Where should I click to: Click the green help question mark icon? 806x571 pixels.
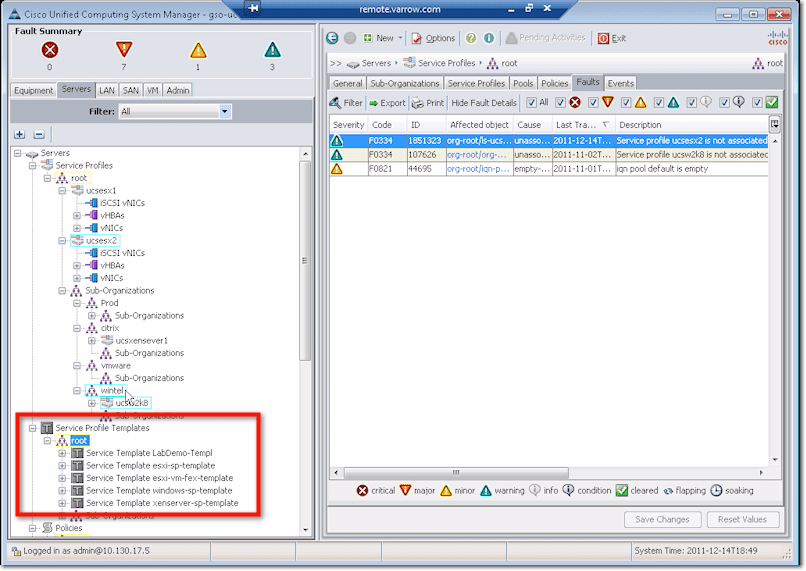471,38
